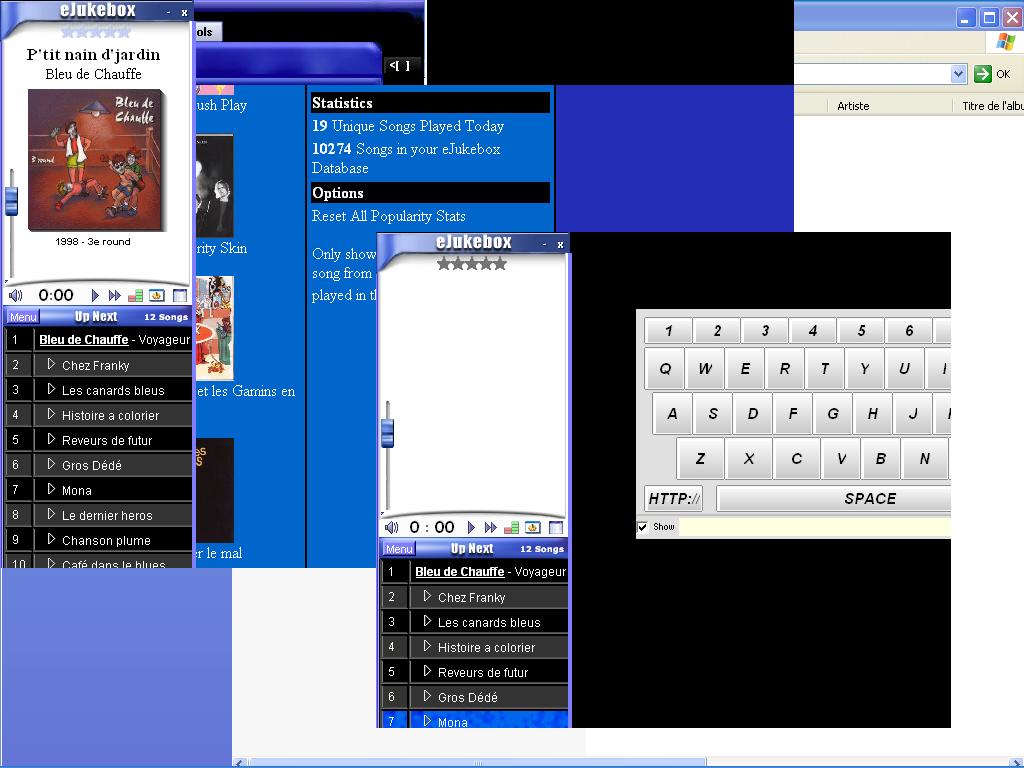Screen dimensions: 1024x768
Task: Play button in blank eJukebox window
Action: (472, 528)
